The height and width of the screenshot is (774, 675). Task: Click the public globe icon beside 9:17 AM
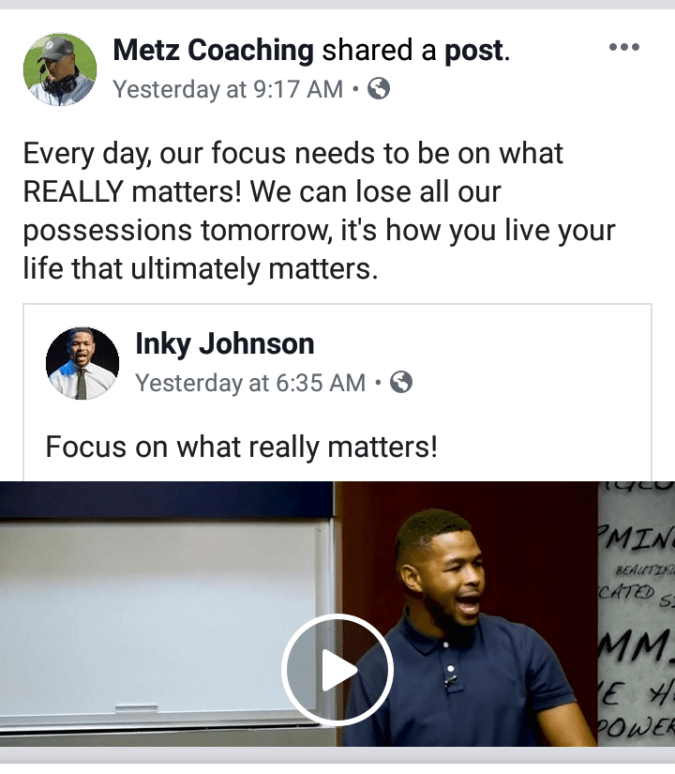tap(379, 89)
